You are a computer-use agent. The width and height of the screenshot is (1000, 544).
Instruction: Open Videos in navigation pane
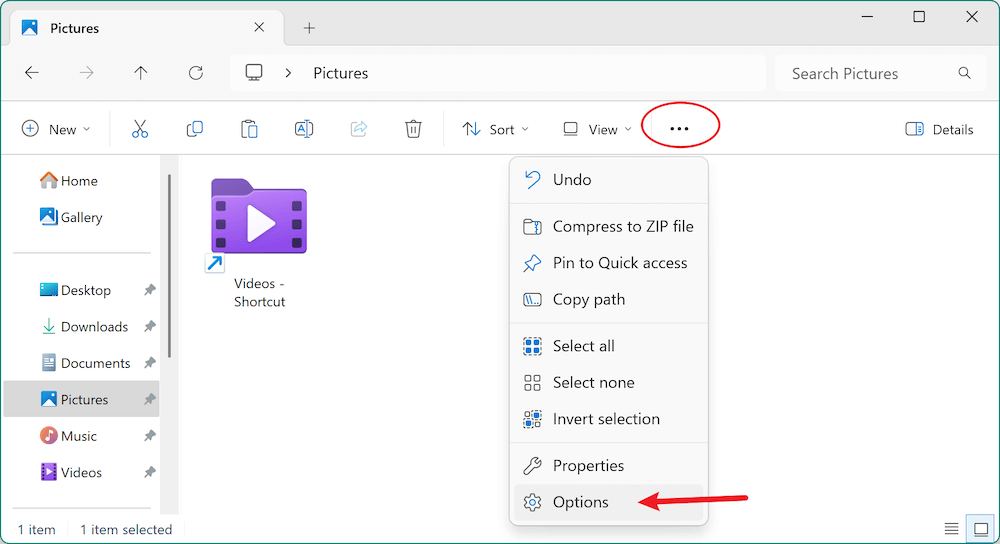[71, 473]
